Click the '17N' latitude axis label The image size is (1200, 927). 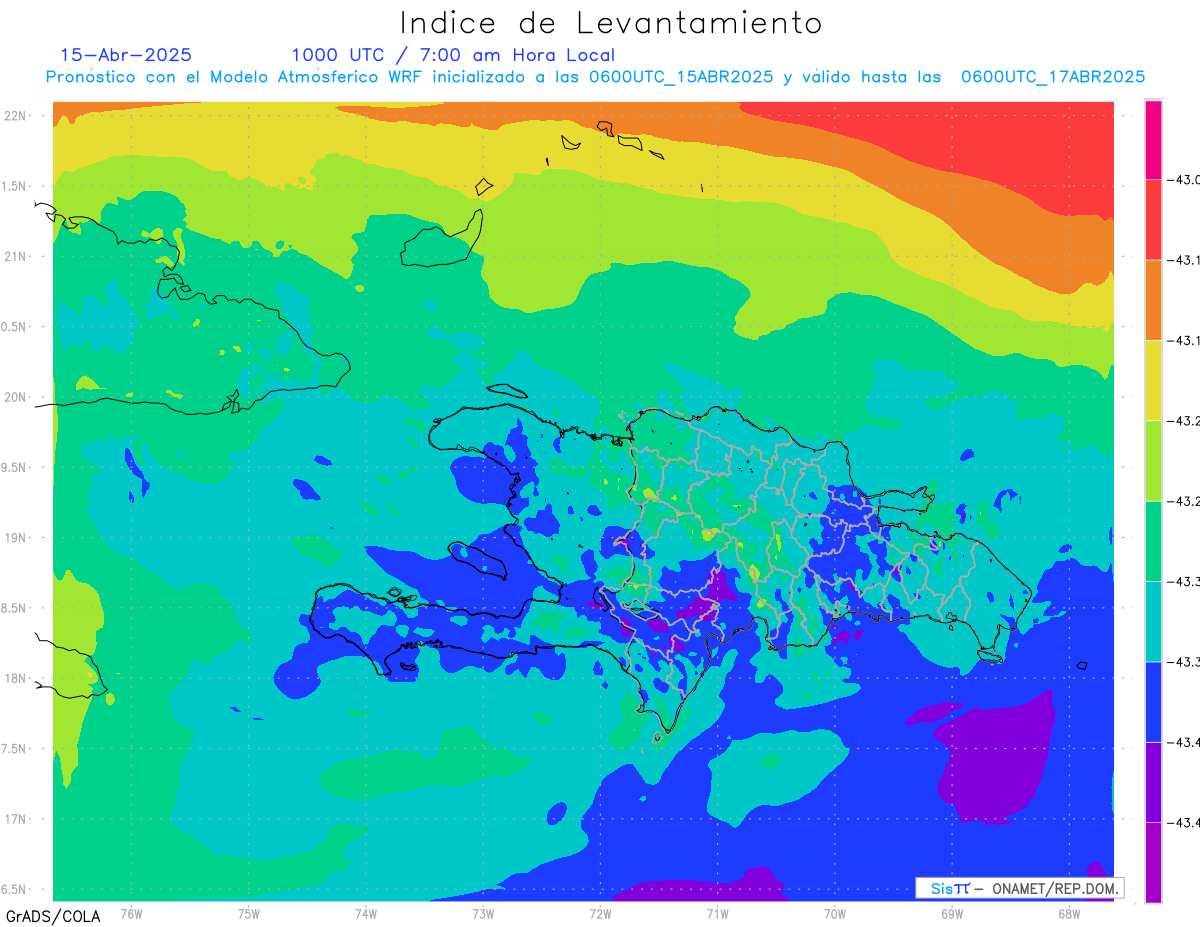point(17,820)
